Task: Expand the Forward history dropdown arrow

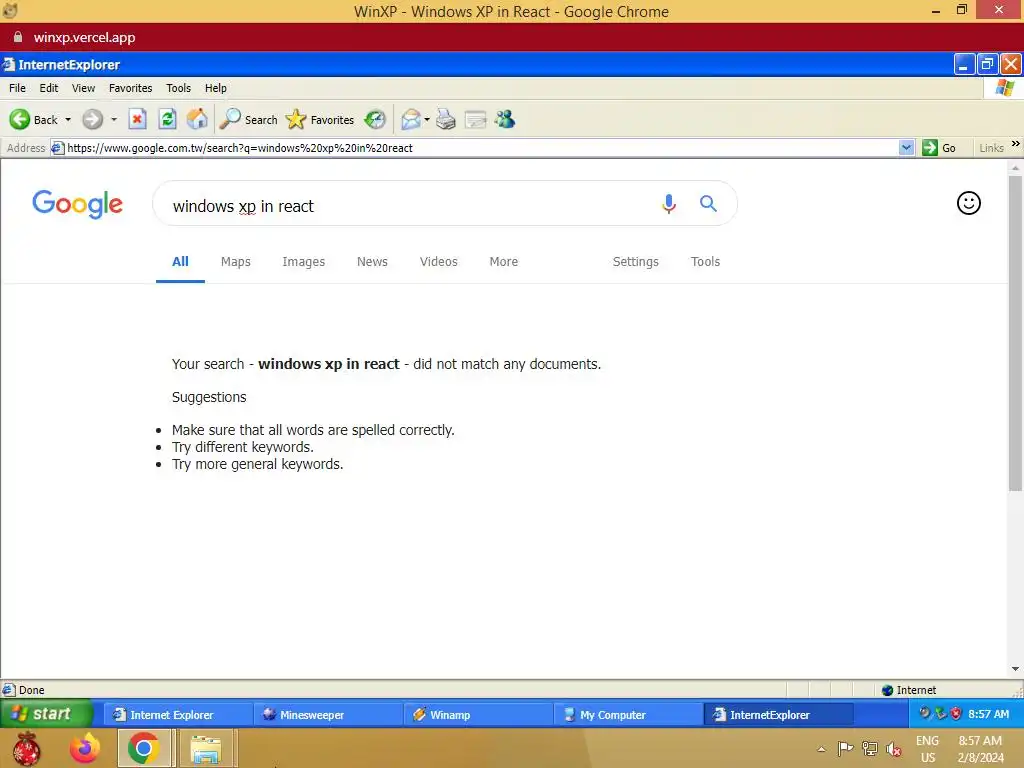Action: [x=114, y=120]
